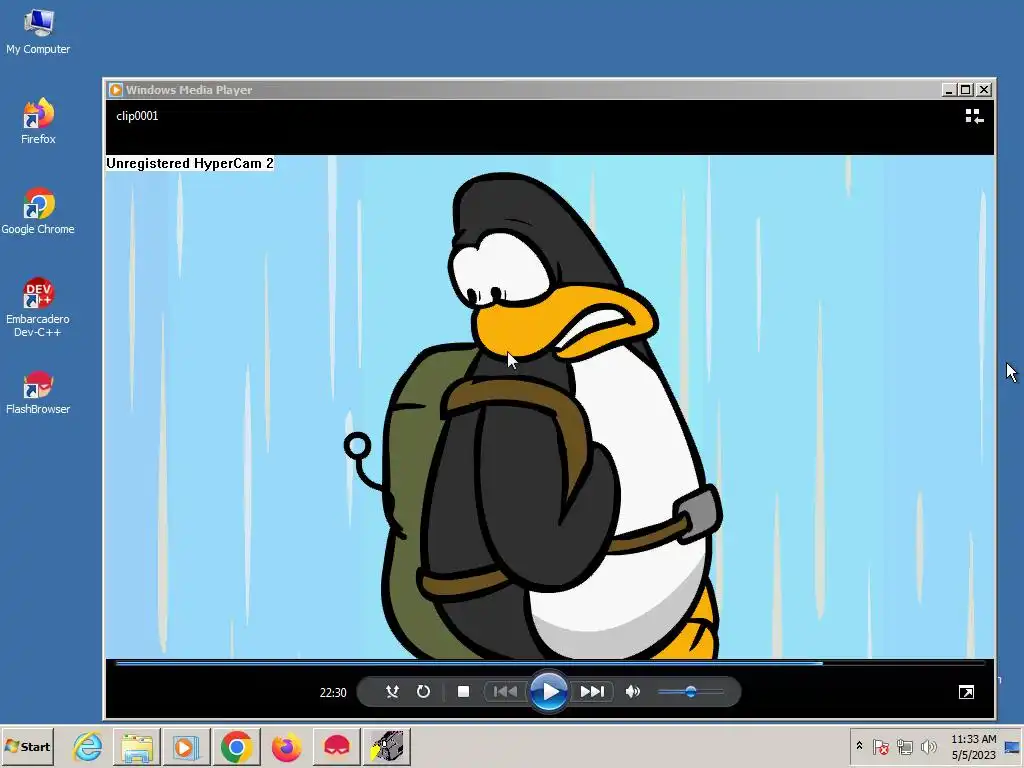Image resolution: width=1024 pixels, height=768 pixels.
Task: Click the Windows Media Player title icon
Action: point(116,89)
